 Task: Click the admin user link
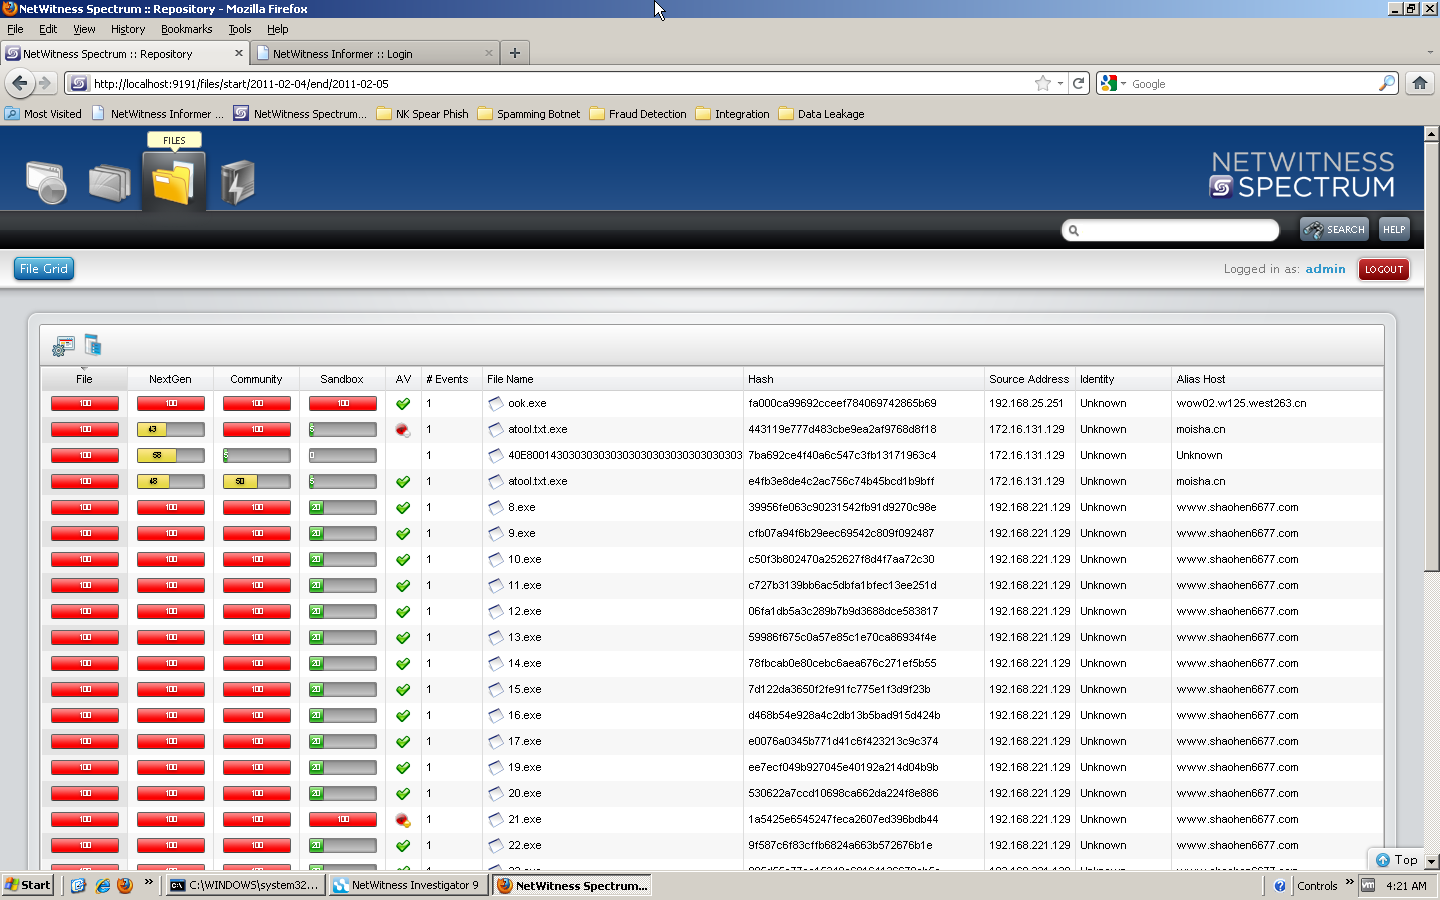pos(1325,269)
